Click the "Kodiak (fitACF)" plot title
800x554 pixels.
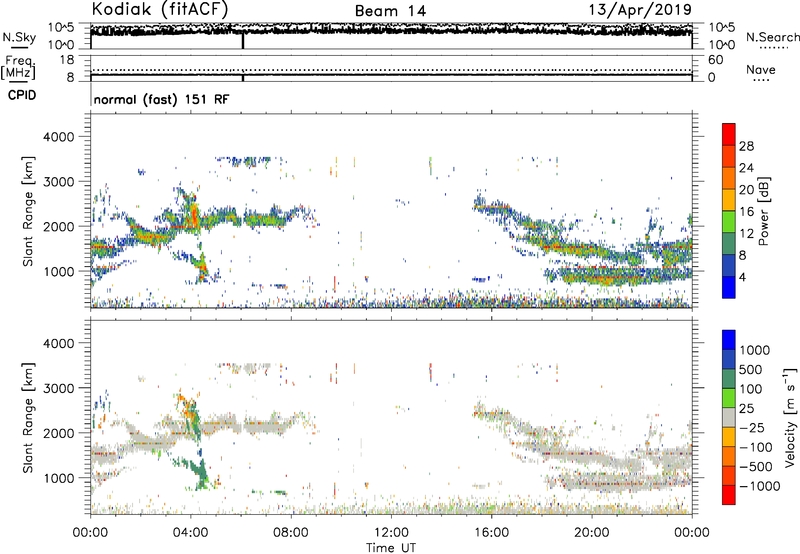click(160, 10)
